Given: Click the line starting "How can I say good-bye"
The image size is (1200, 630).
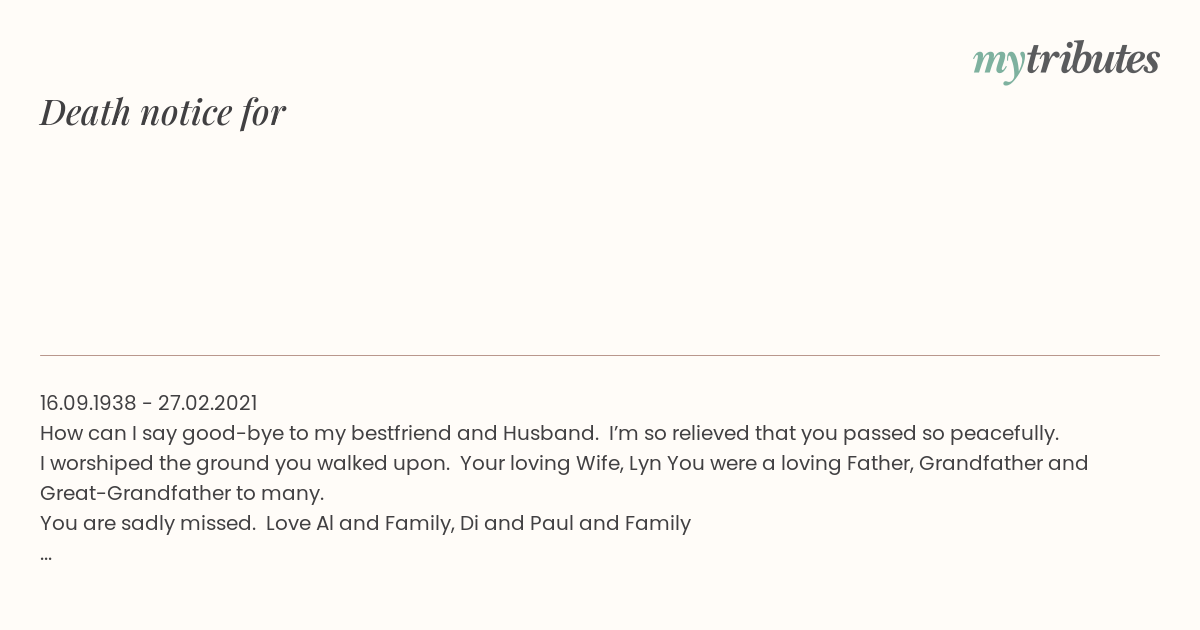Looking at the screenshot, I should [549, 433].
